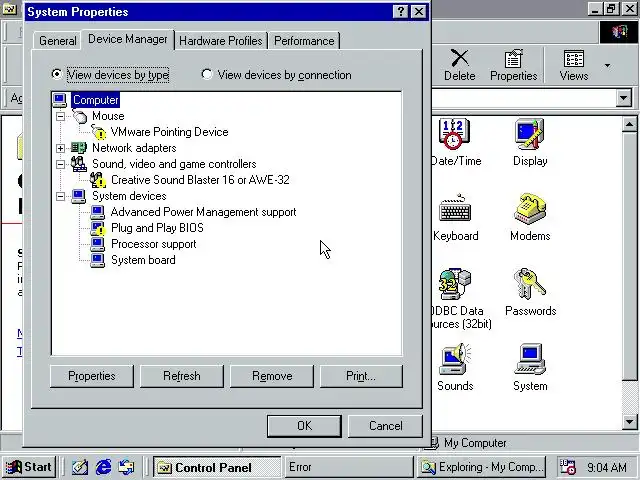
Task: Switch to the Device Manager tab
Action: point(128,39)
